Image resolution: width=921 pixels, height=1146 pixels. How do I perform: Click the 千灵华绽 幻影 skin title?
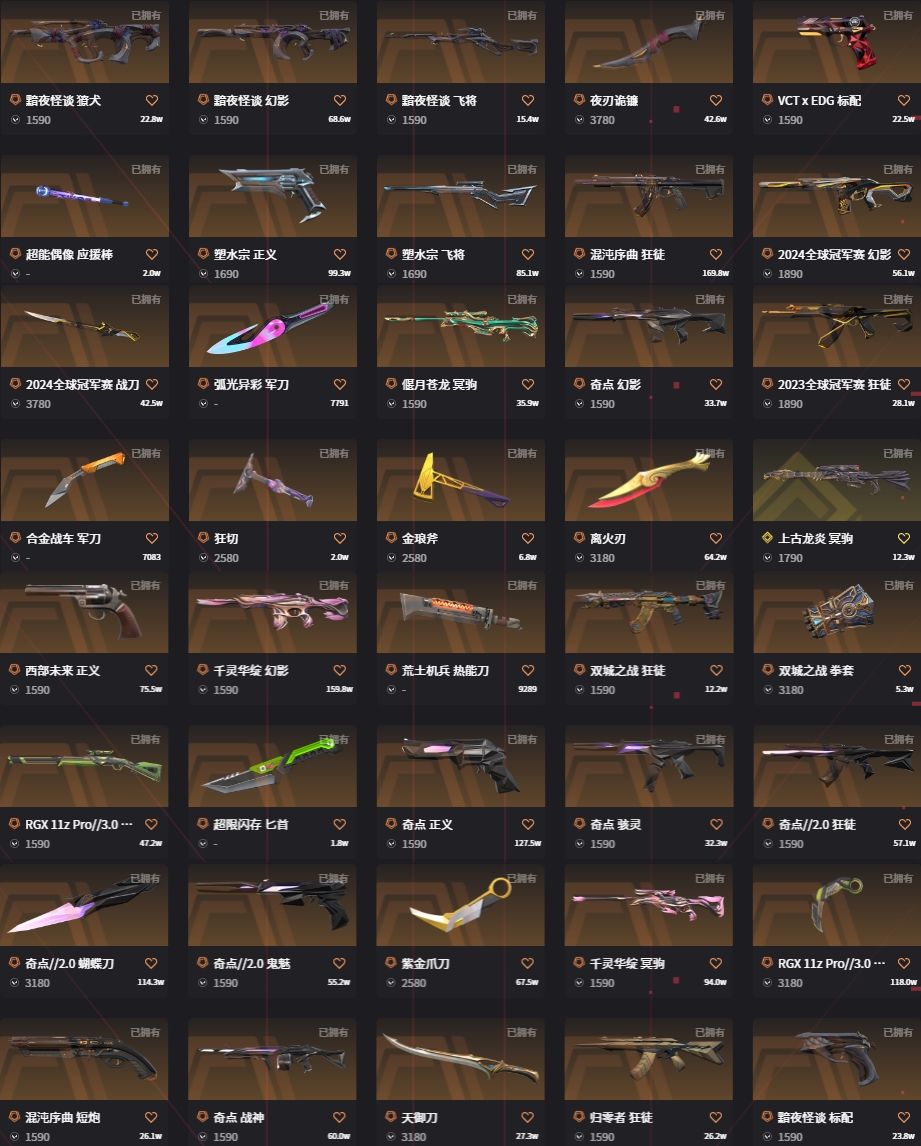point(251,670)
